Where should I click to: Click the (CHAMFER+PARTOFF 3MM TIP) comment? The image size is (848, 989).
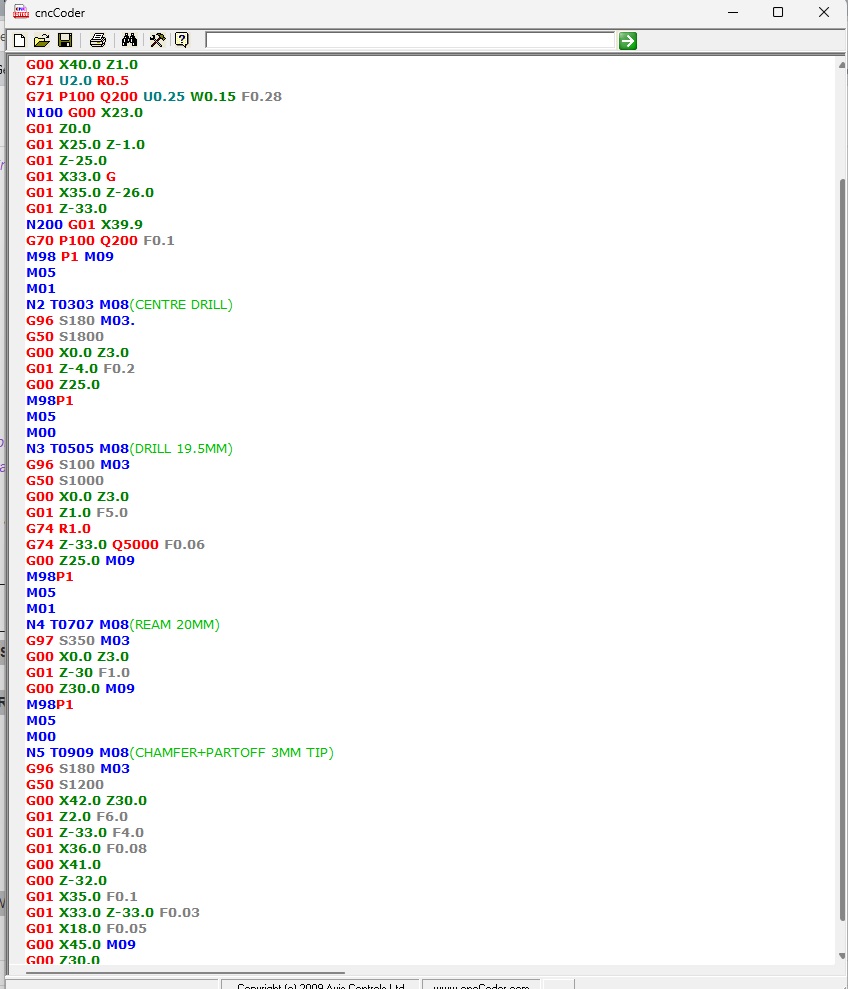pyautogui.click(x=232, y=753)
